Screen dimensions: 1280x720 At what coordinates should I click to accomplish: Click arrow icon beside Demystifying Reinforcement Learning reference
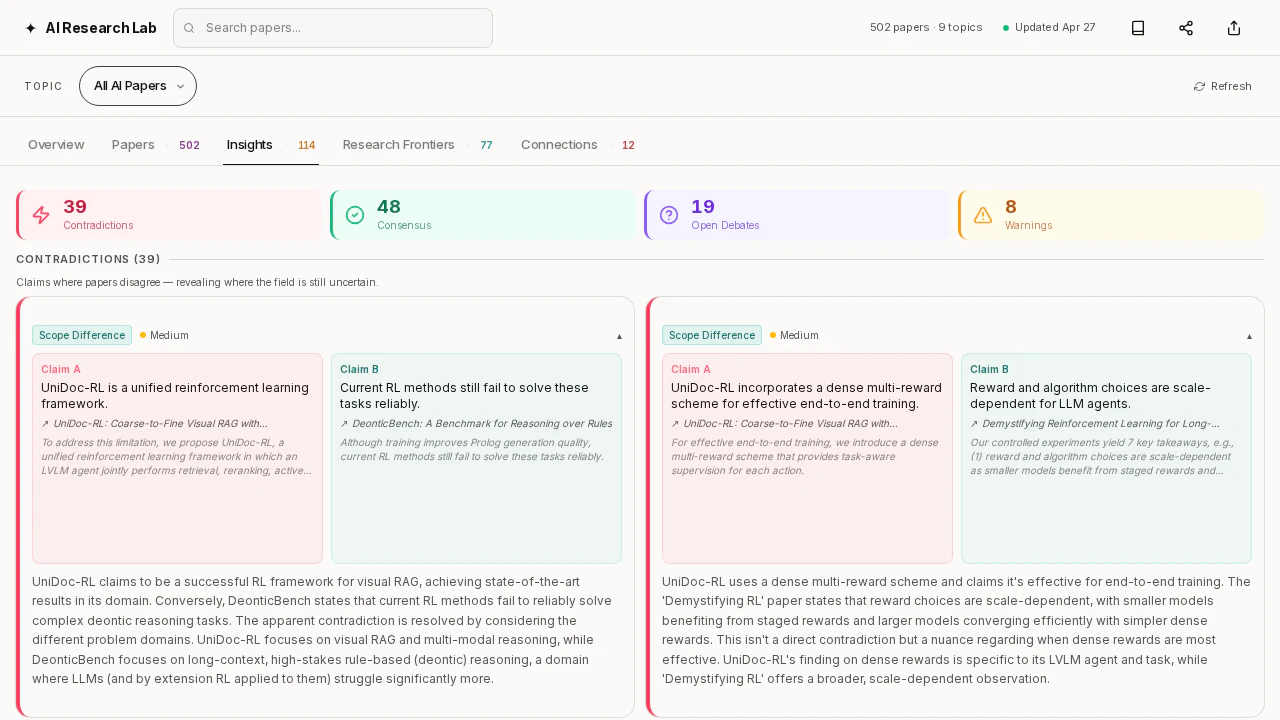[x=974, y=424]
